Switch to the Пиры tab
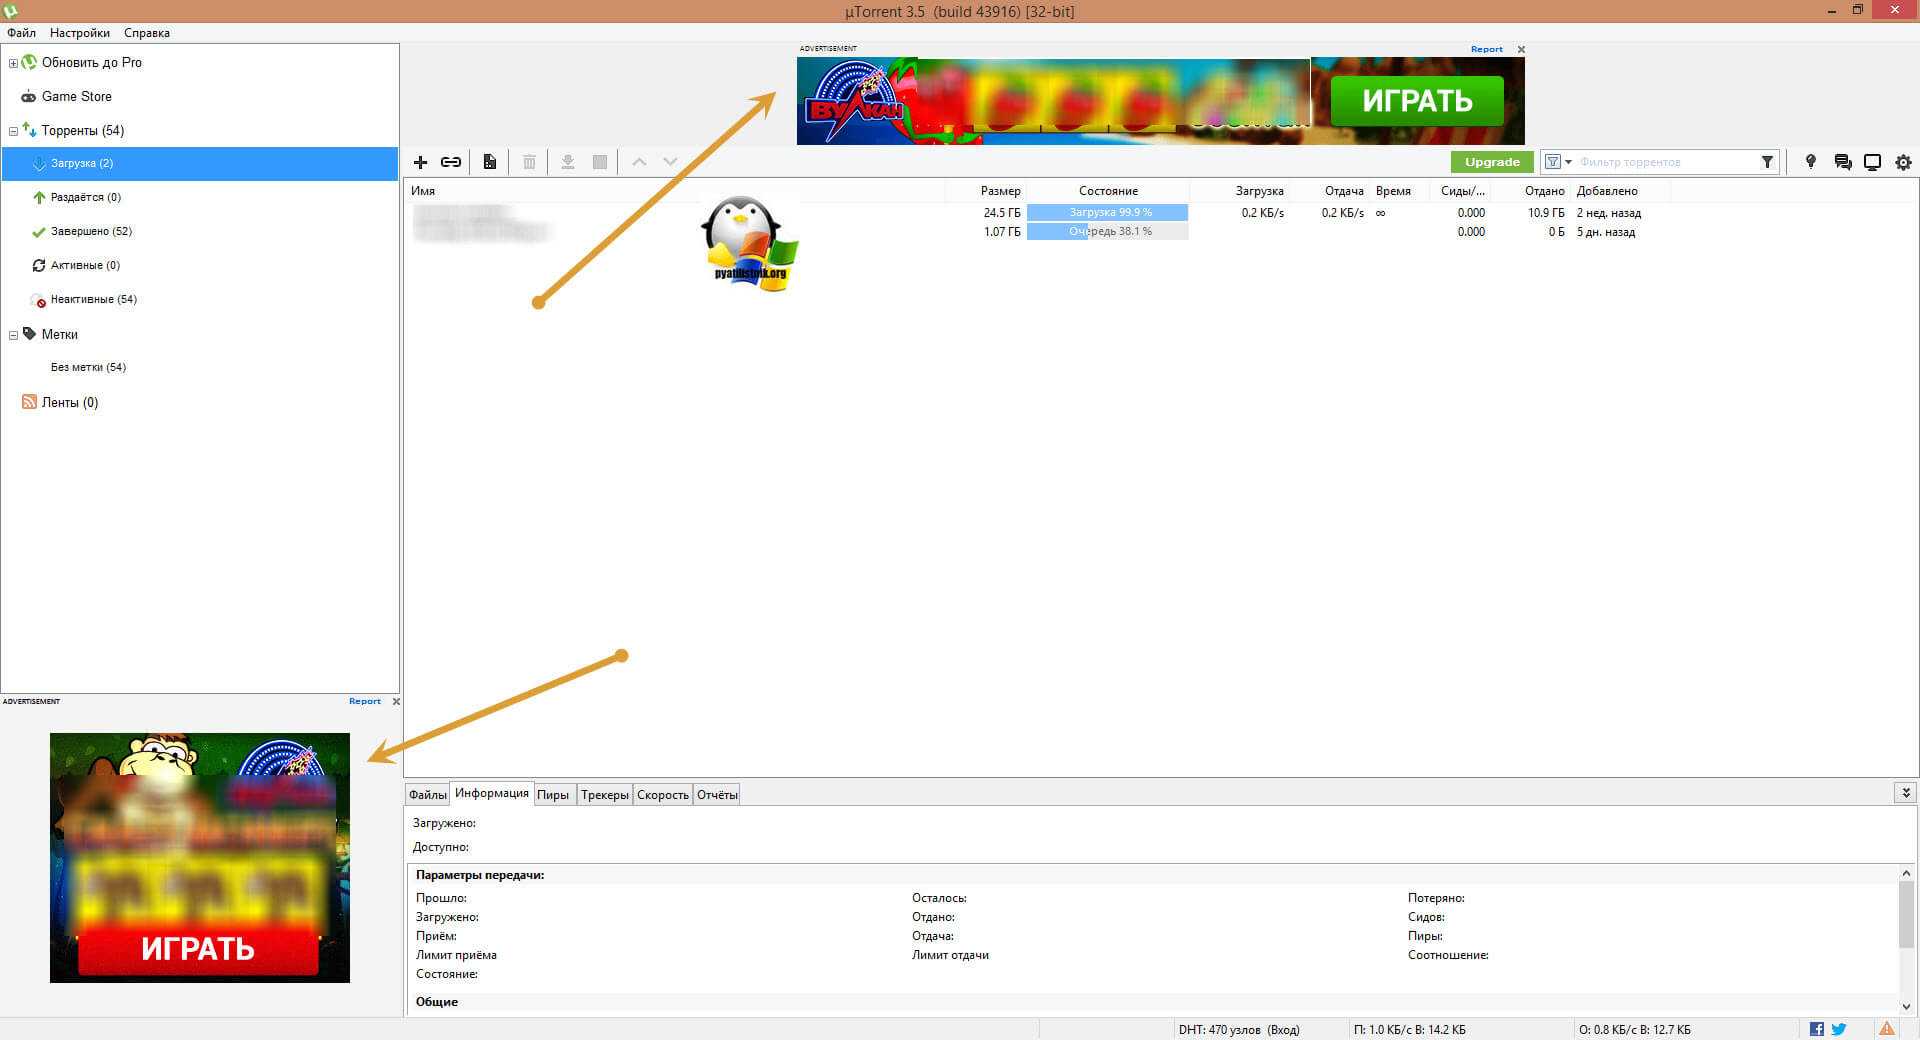 click(553, 795)
